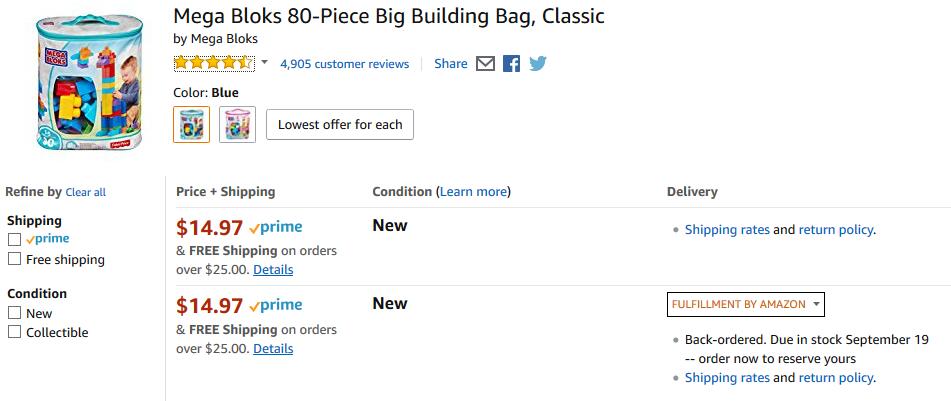The image size is (951, 401).
Task: Open the Condition Learn more link
Action: [x=473, y=192]
